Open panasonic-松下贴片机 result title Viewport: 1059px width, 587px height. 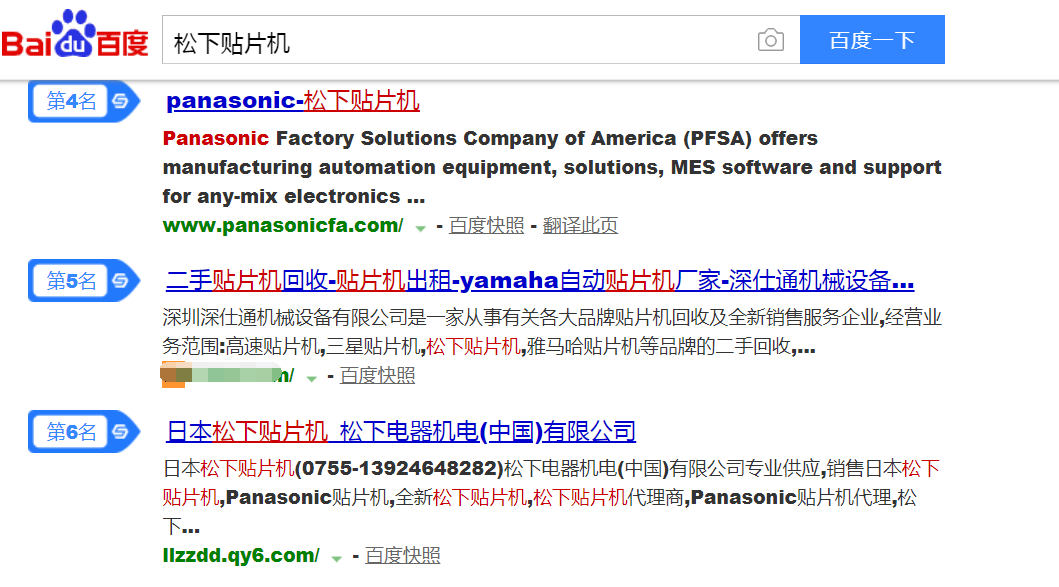click(293, 101)
